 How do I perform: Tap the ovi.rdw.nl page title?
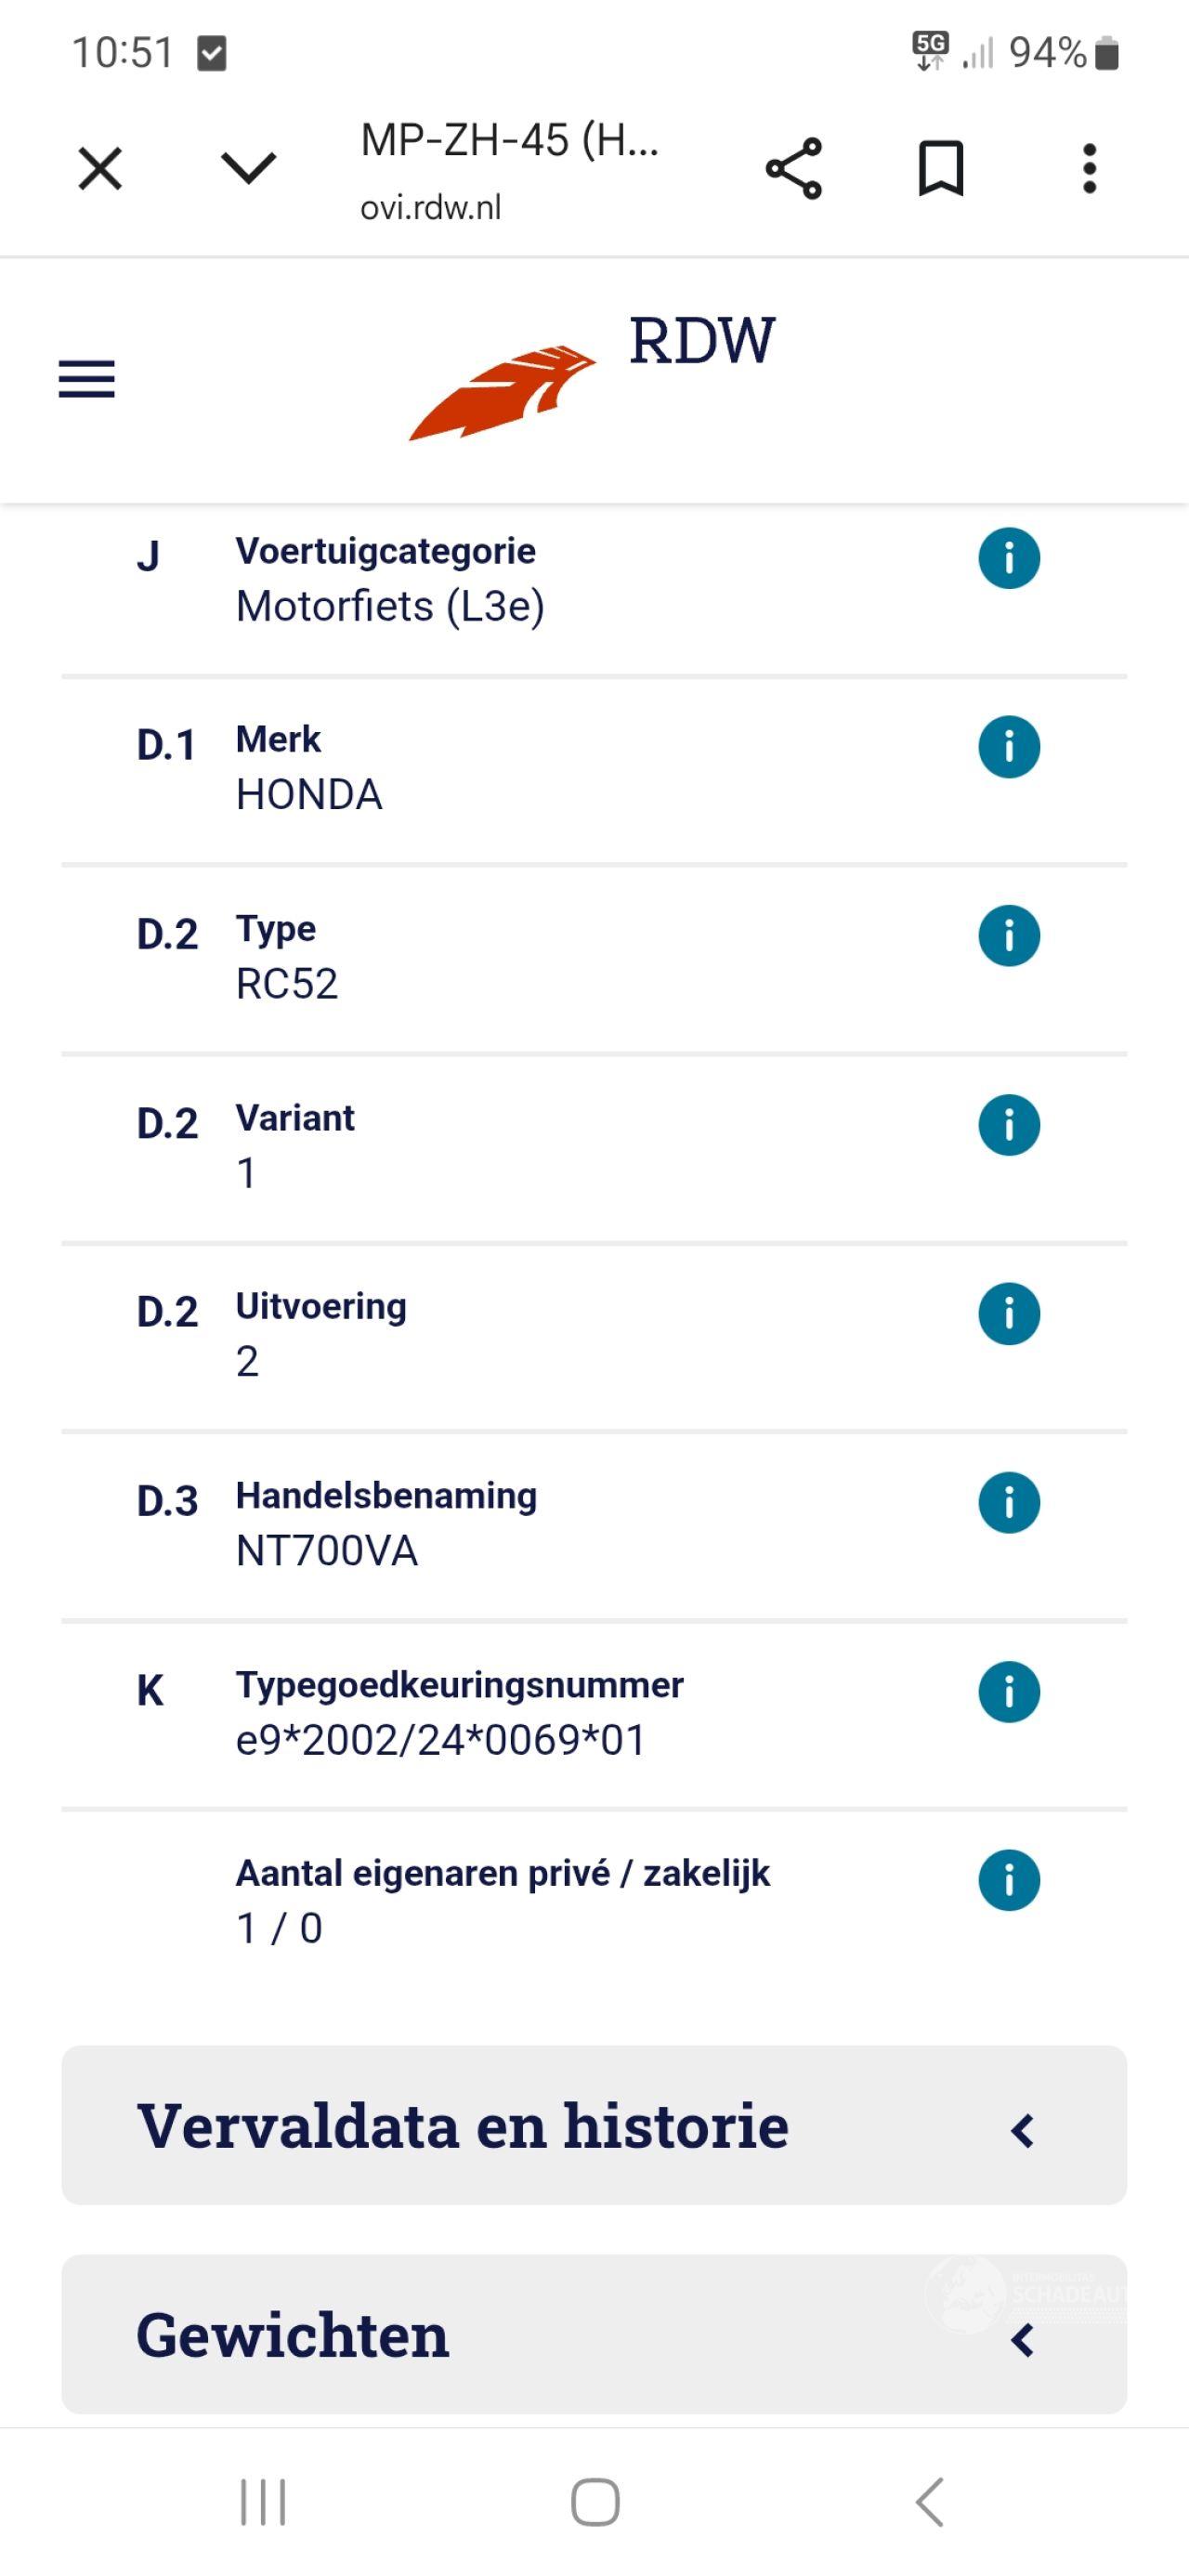click(510, 170)
